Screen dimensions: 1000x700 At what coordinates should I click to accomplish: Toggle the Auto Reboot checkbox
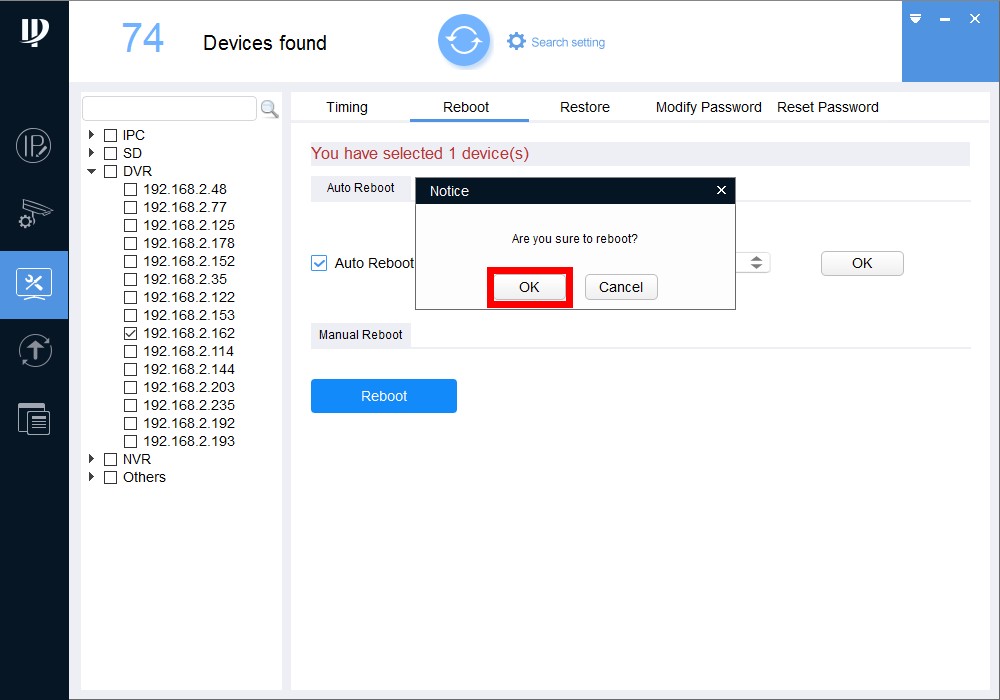pos(319,263)
